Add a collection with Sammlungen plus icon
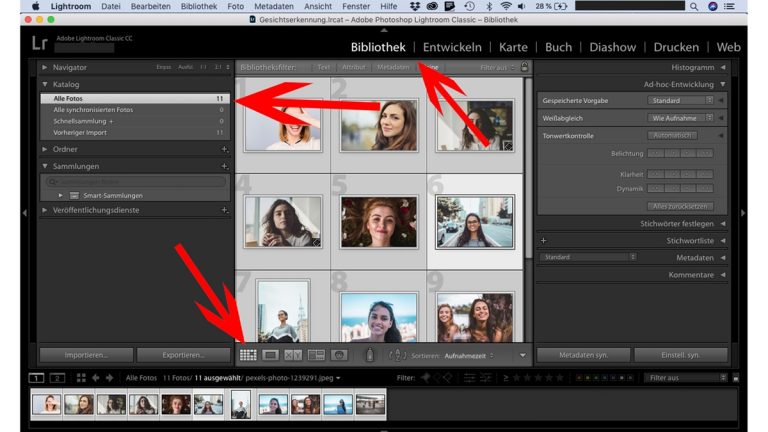 224,166
